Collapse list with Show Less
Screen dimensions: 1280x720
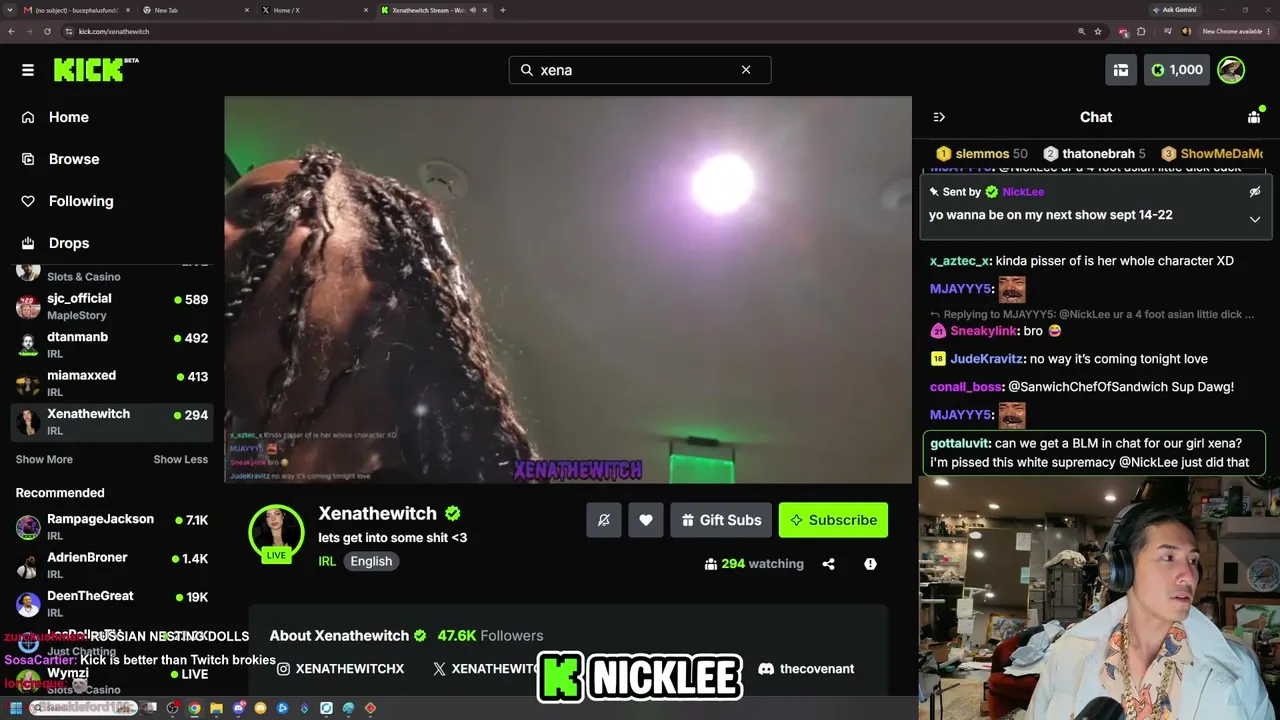point(181,459)
